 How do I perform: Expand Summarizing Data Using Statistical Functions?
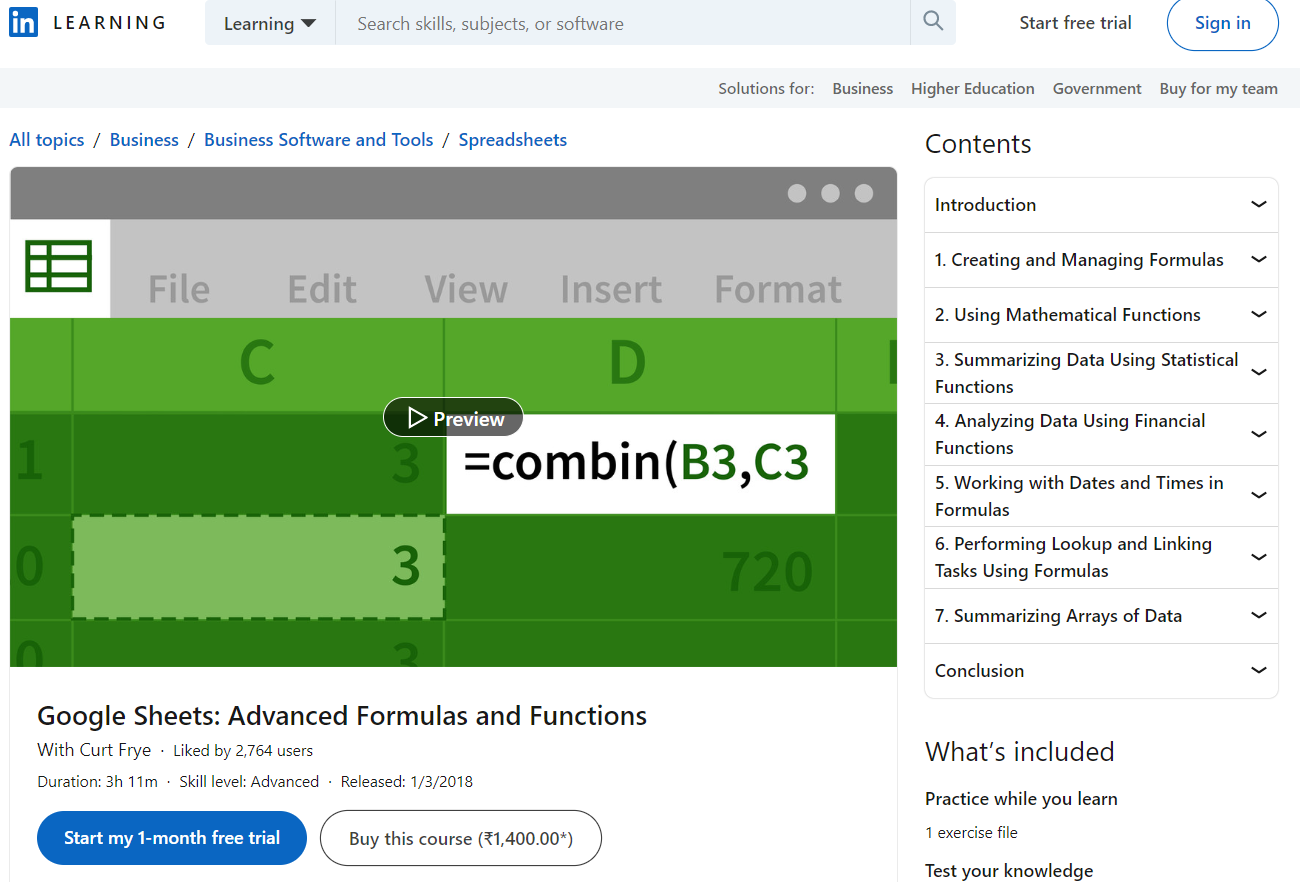pos(1101,373)
